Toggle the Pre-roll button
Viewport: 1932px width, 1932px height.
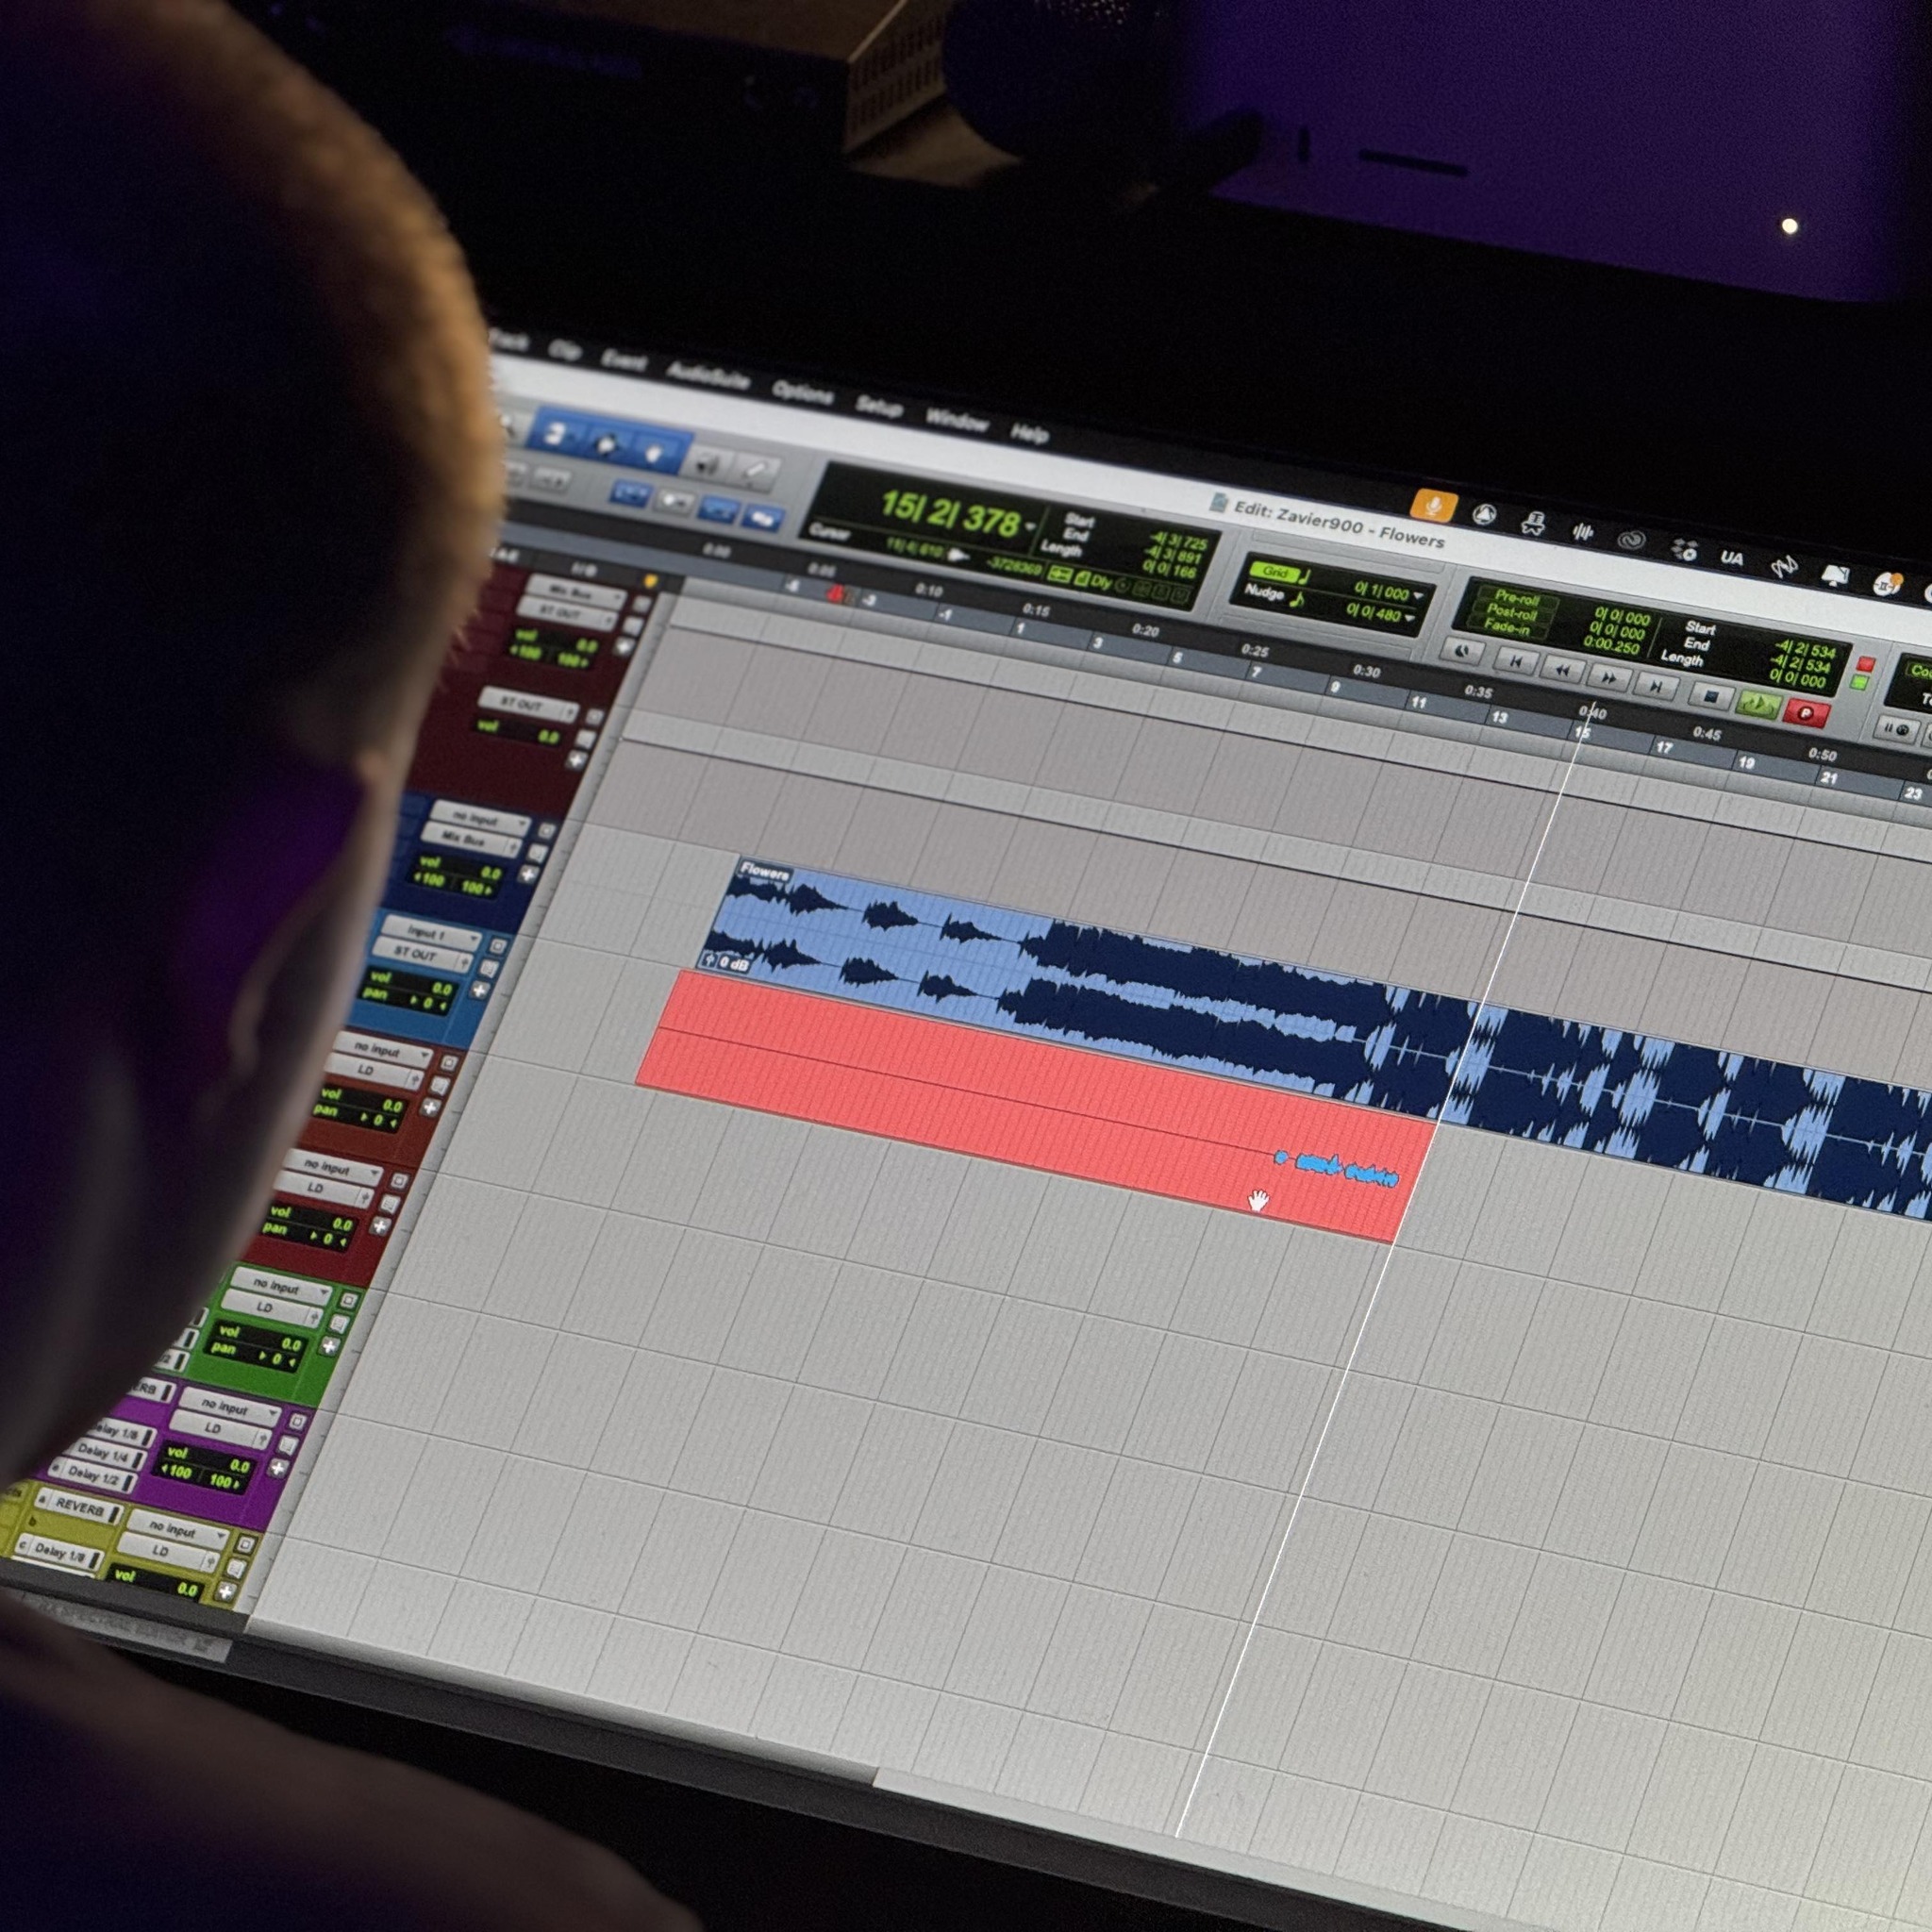point(1517,598)
